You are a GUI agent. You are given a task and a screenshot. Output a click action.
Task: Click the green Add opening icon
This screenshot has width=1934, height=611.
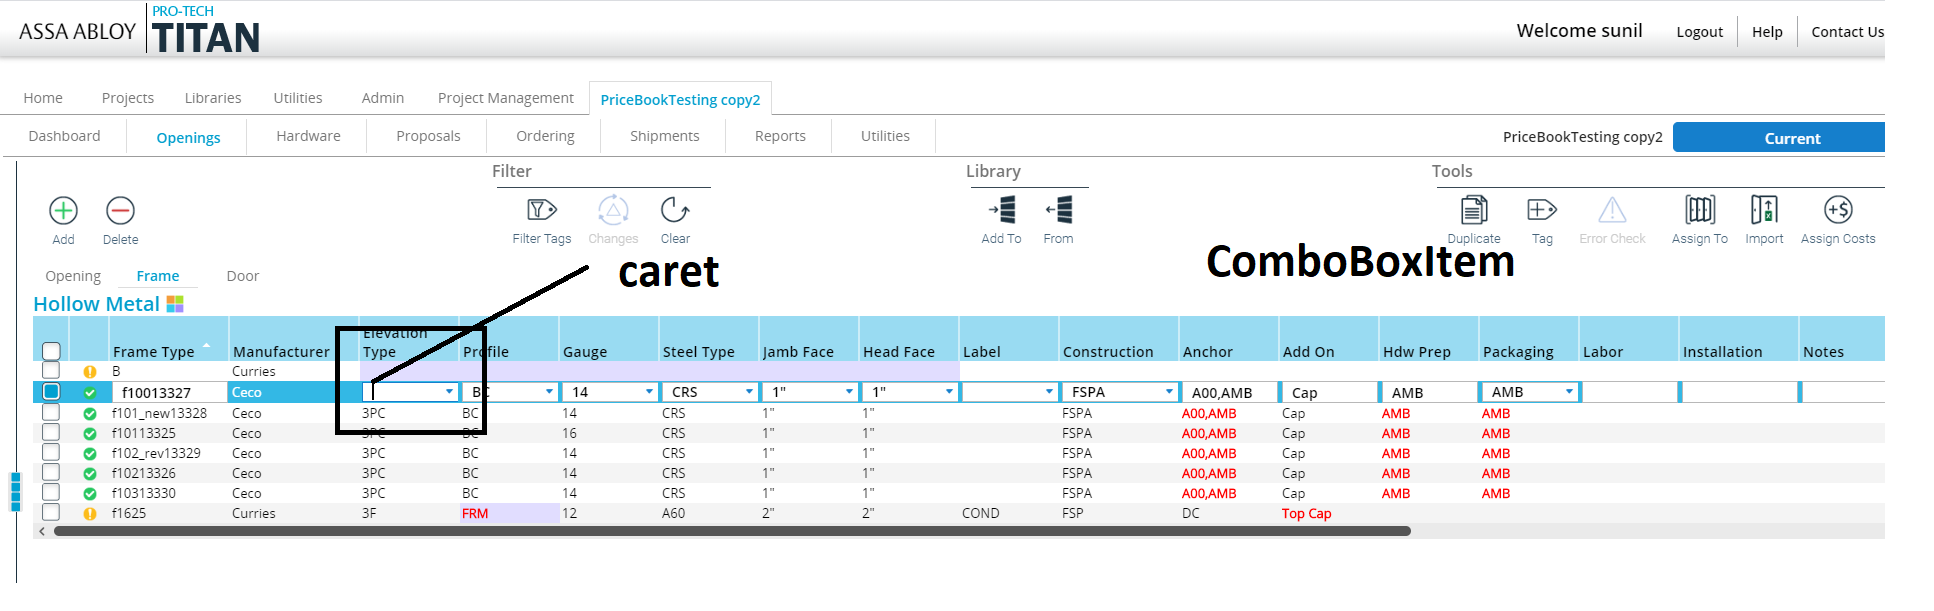click(63, 211)
